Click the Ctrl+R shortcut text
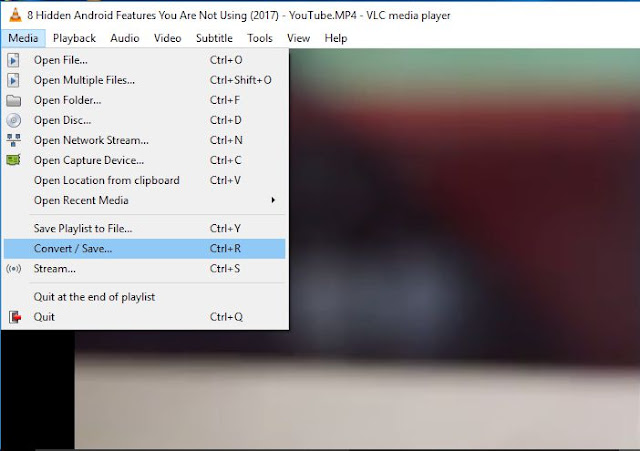The height and width of the screenshot is (451, 640). click(x=225, y=249)
